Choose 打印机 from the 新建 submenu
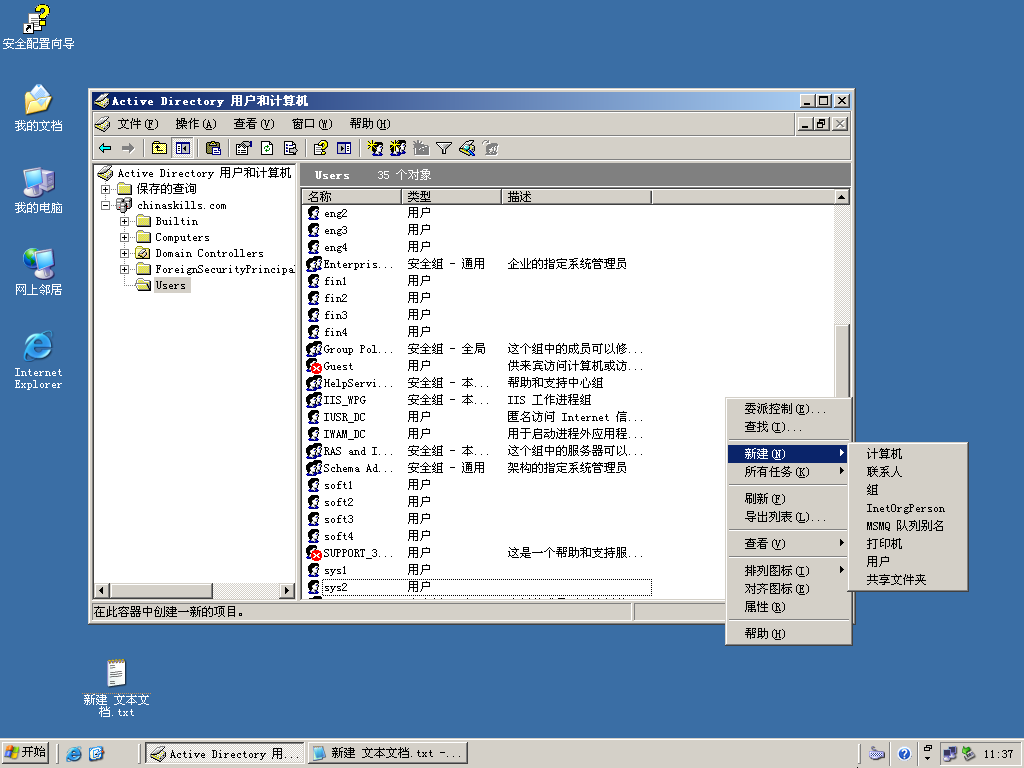The height and width of the screenshot is (768, 1024). tap(908, 543)
